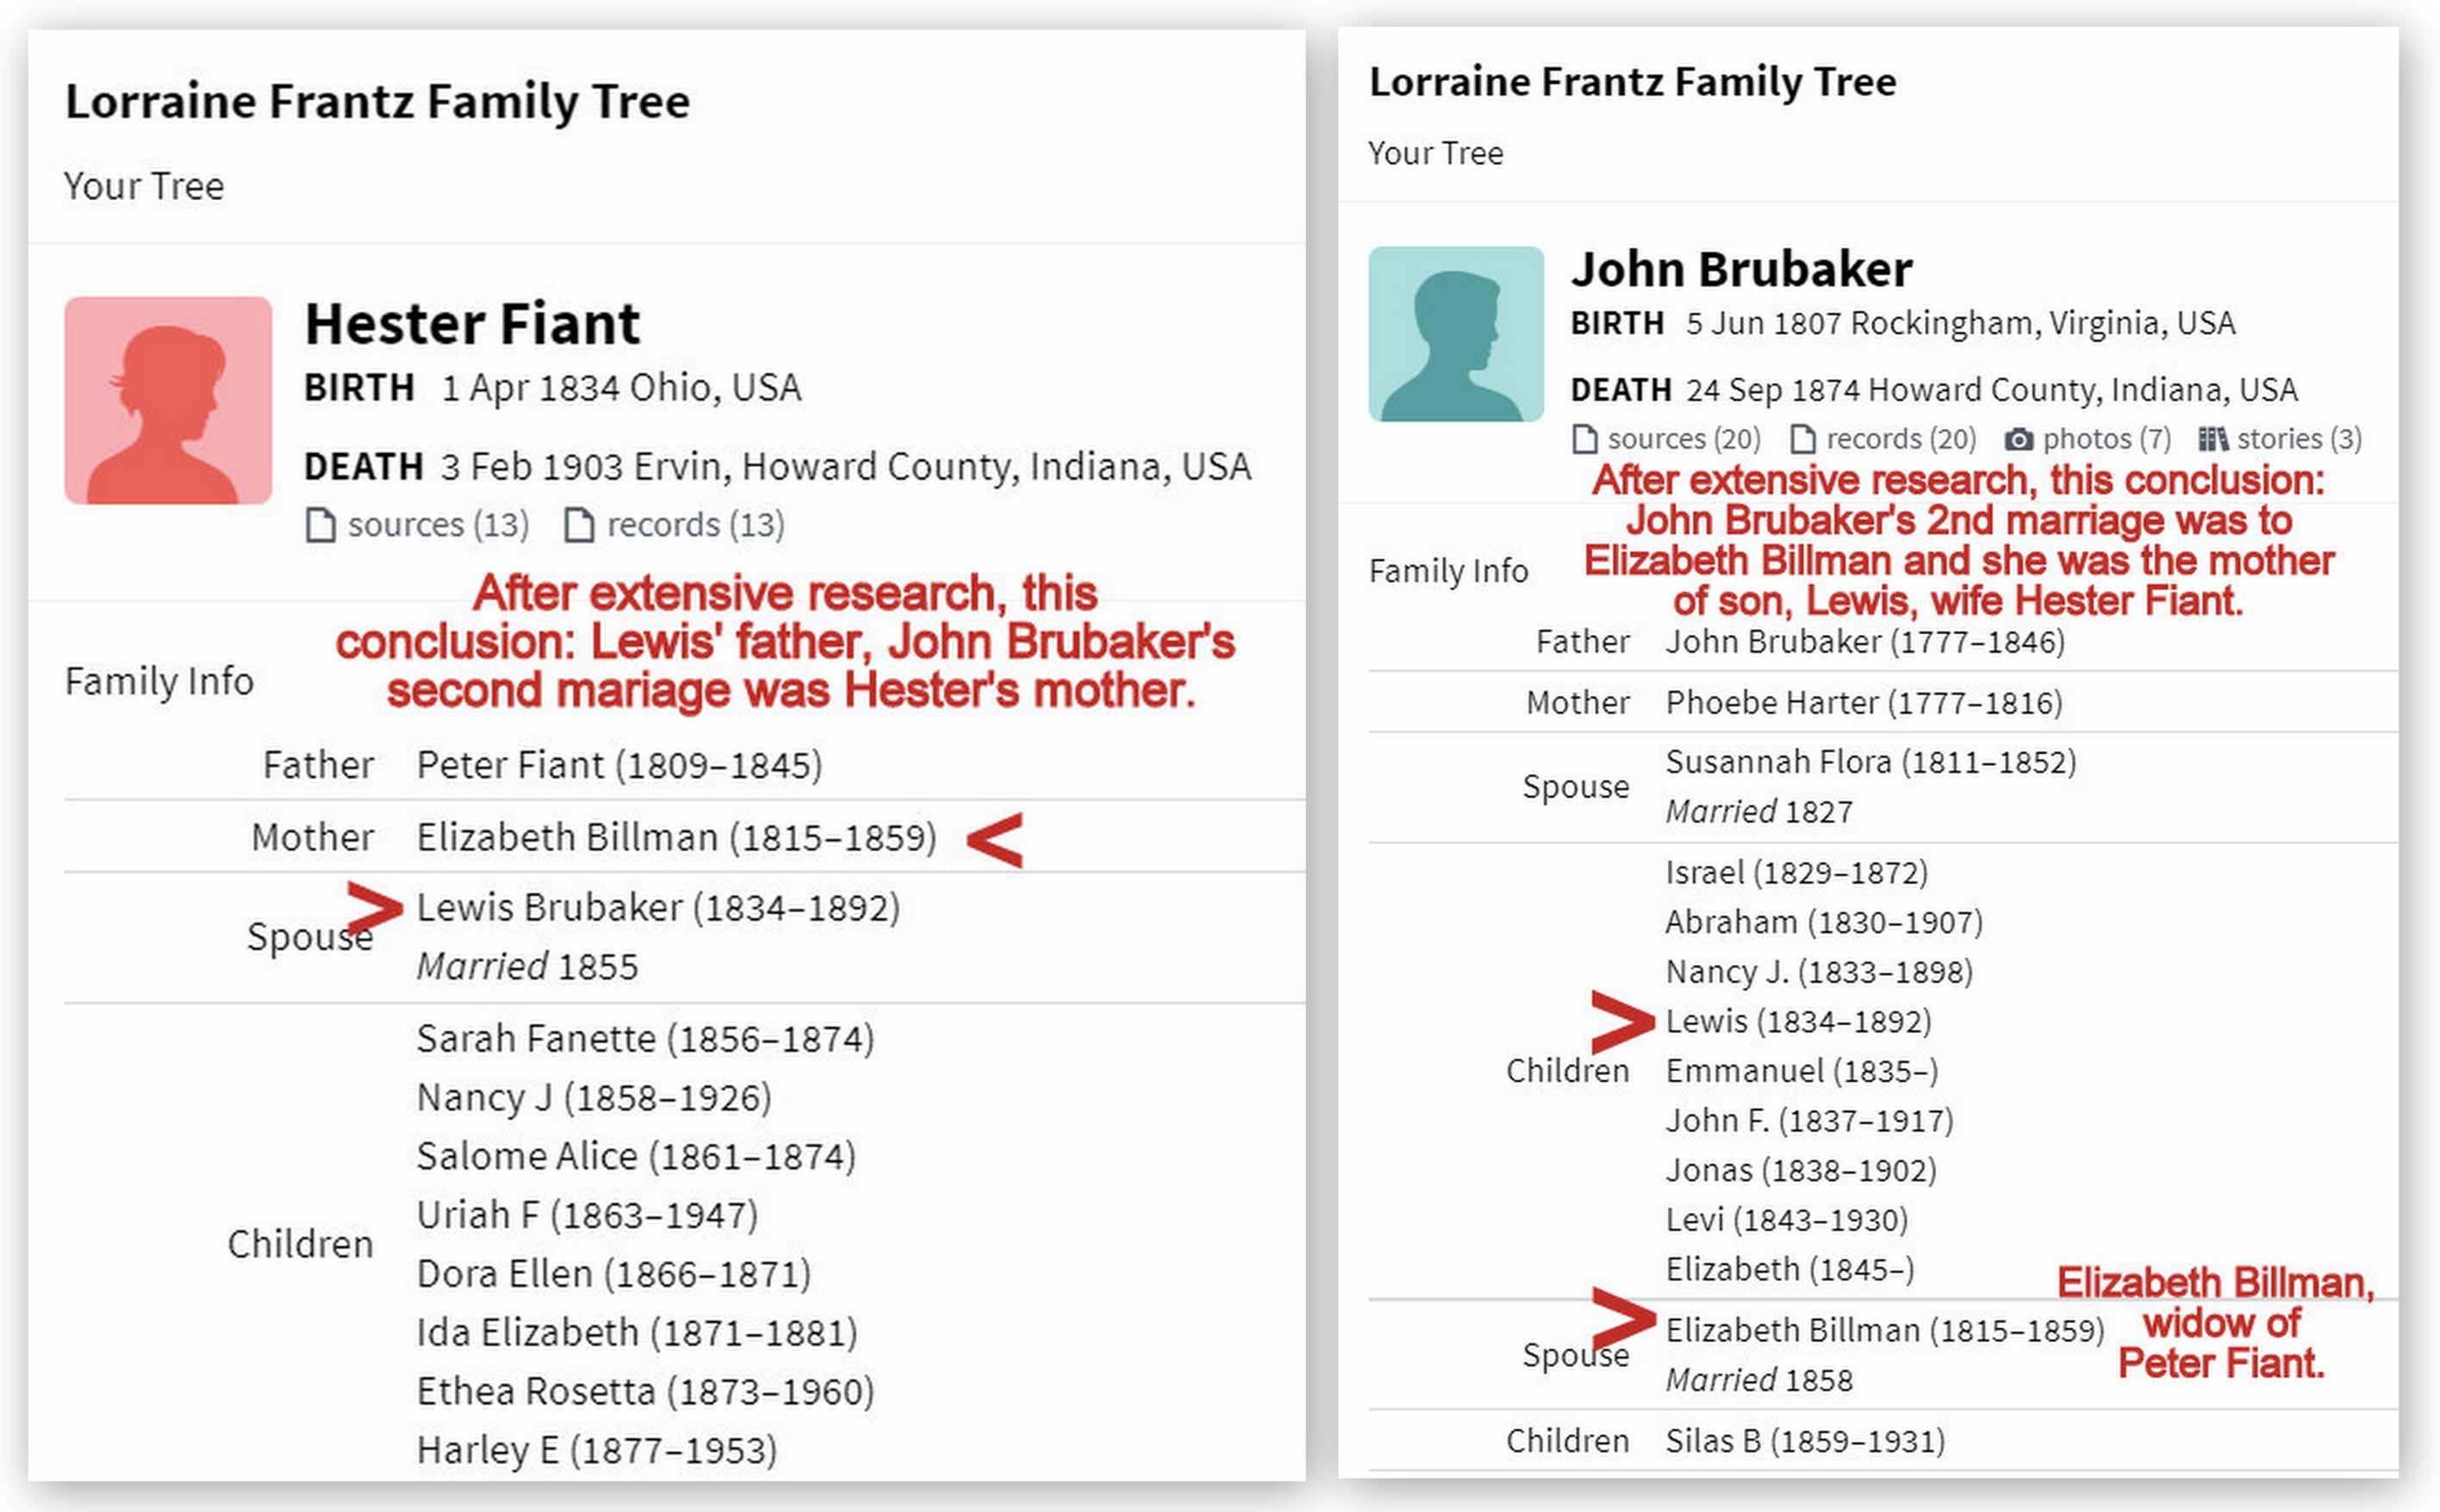Open child Sarah Fanette (1856–1874)

(x=645, y=1039)
